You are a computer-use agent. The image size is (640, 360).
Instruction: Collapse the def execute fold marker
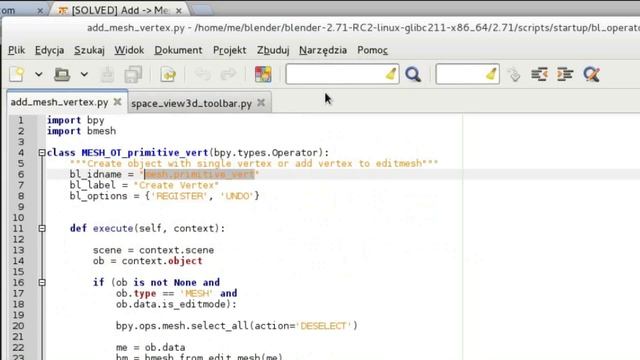tap(42, 229)
